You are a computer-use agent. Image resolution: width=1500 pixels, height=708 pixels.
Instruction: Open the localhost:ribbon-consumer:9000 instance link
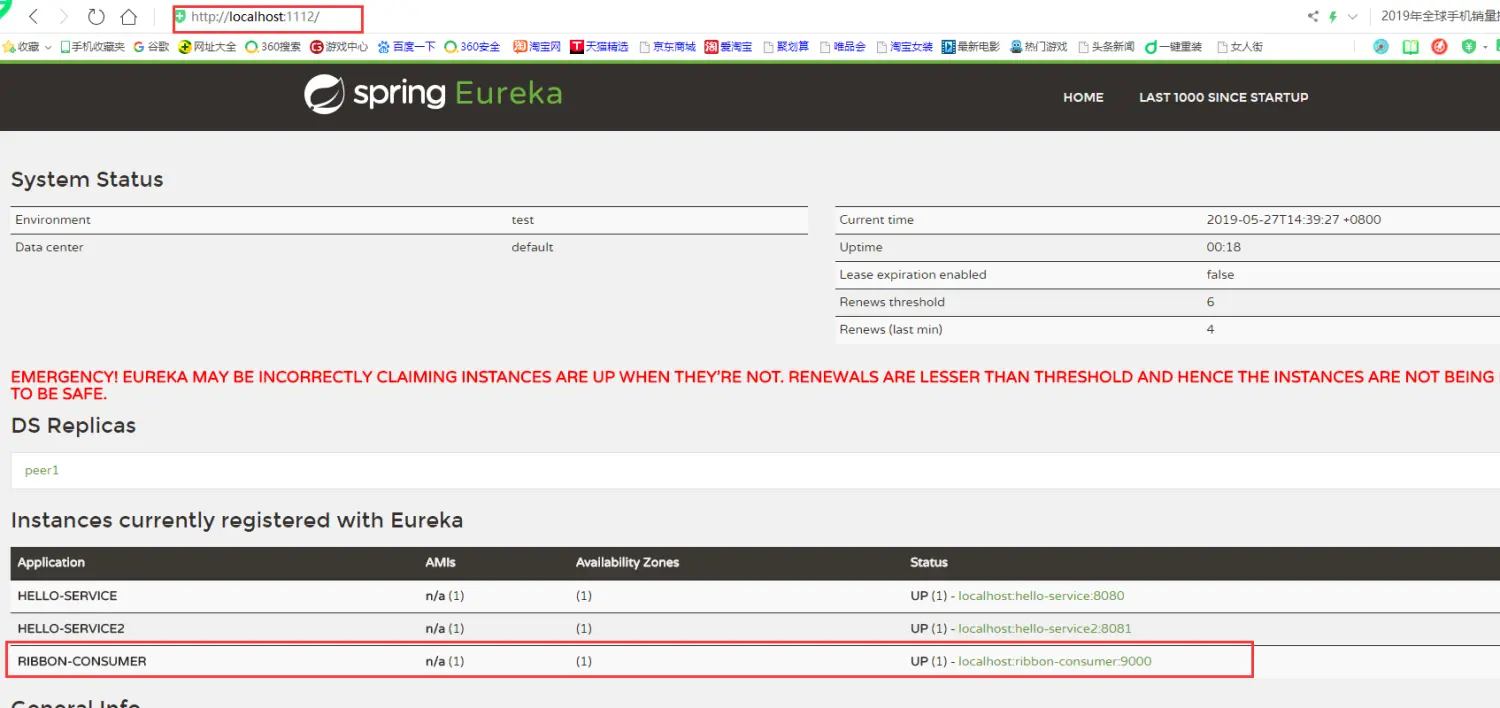pos(1055,661)
